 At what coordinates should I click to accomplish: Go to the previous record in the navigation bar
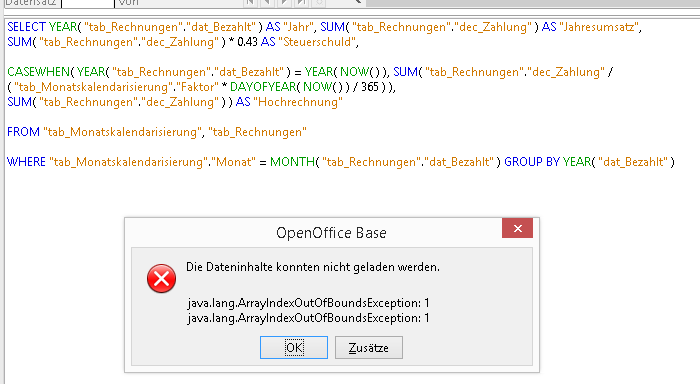coord(267,2)
